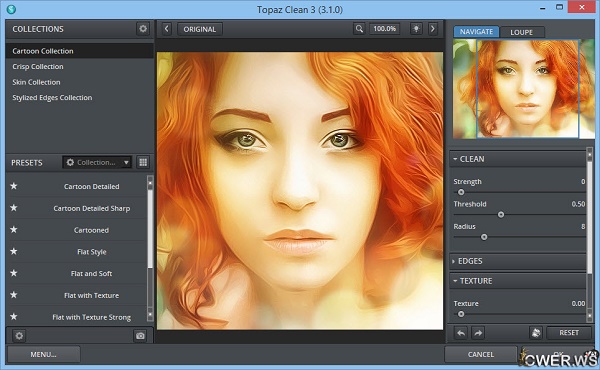The image size is (600, 370).
Task: Apply the Flat and Soft preset
Action: point(91,274)
